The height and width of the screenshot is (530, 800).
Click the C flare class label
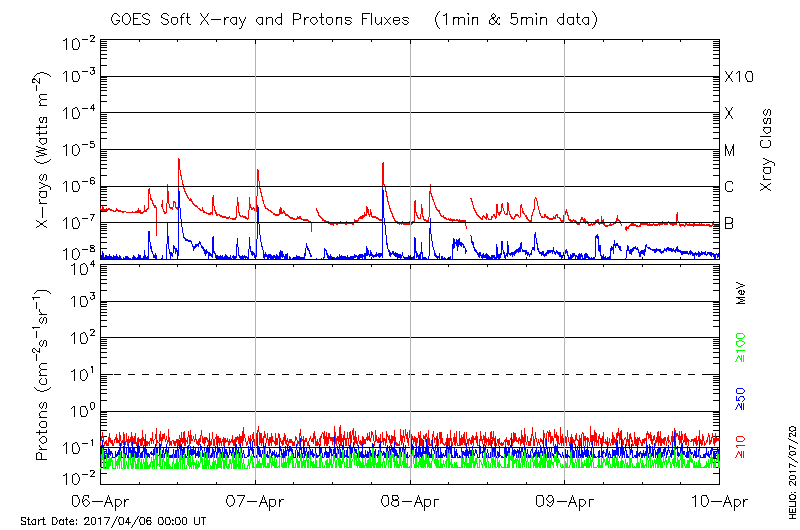click(730, 187)
